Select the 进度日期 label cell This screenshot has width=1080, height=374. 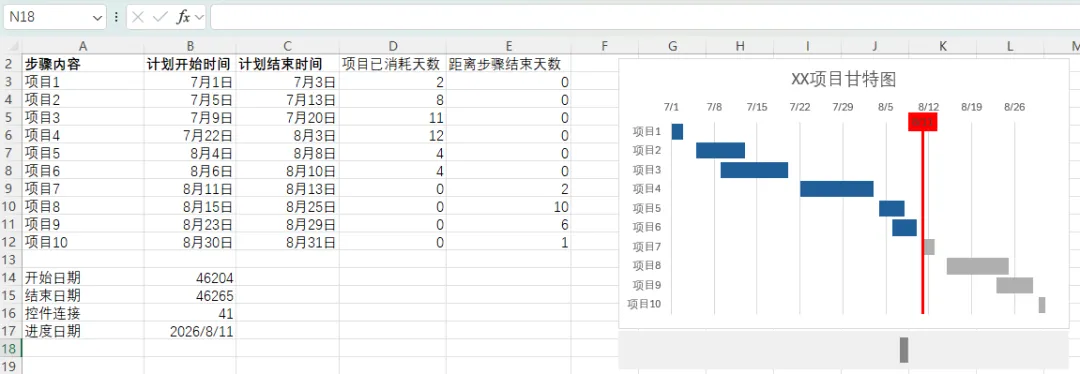point(83,331)
